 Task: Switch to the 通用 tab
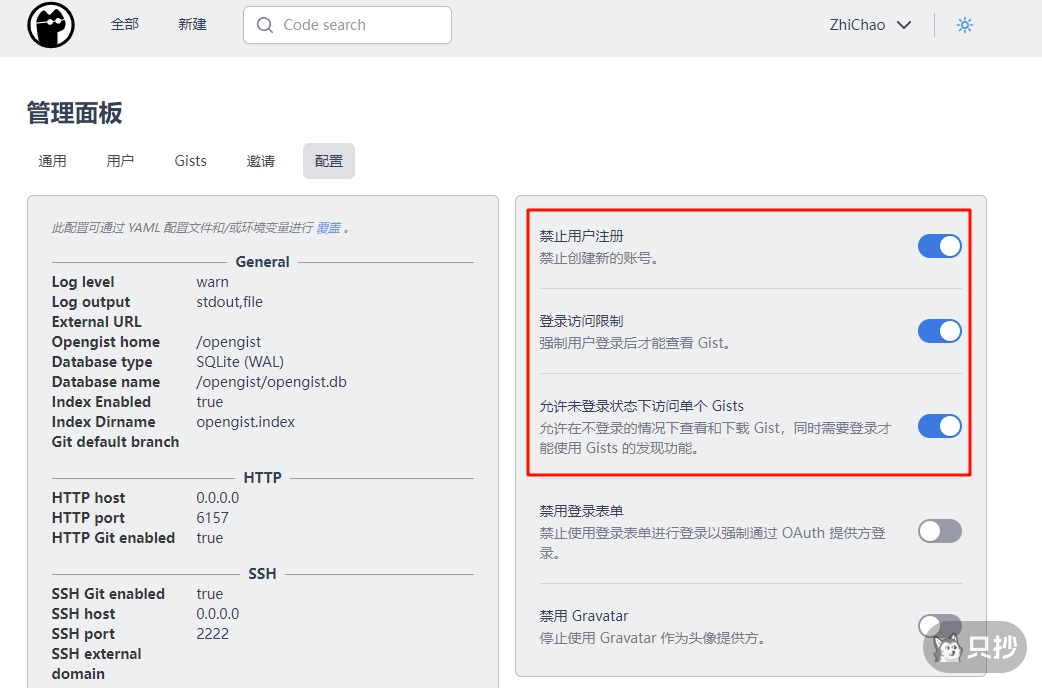pyautogui.click(x=52, y=161)
